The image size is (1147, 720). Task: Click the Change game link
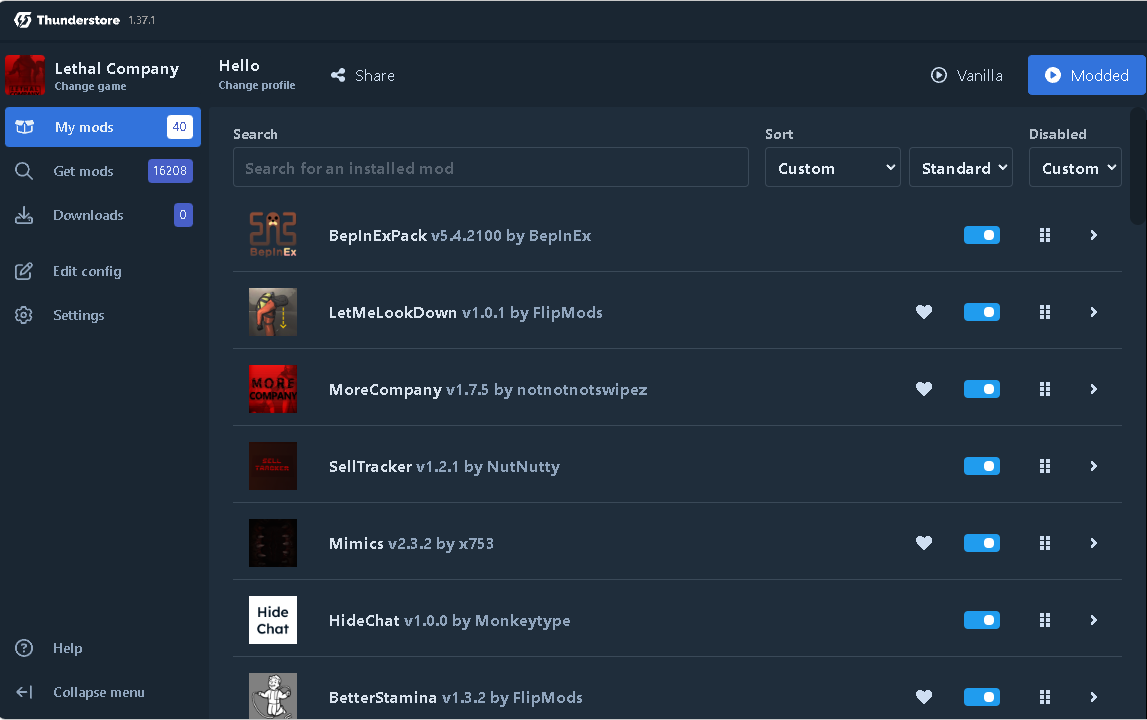tap(90, 86)
